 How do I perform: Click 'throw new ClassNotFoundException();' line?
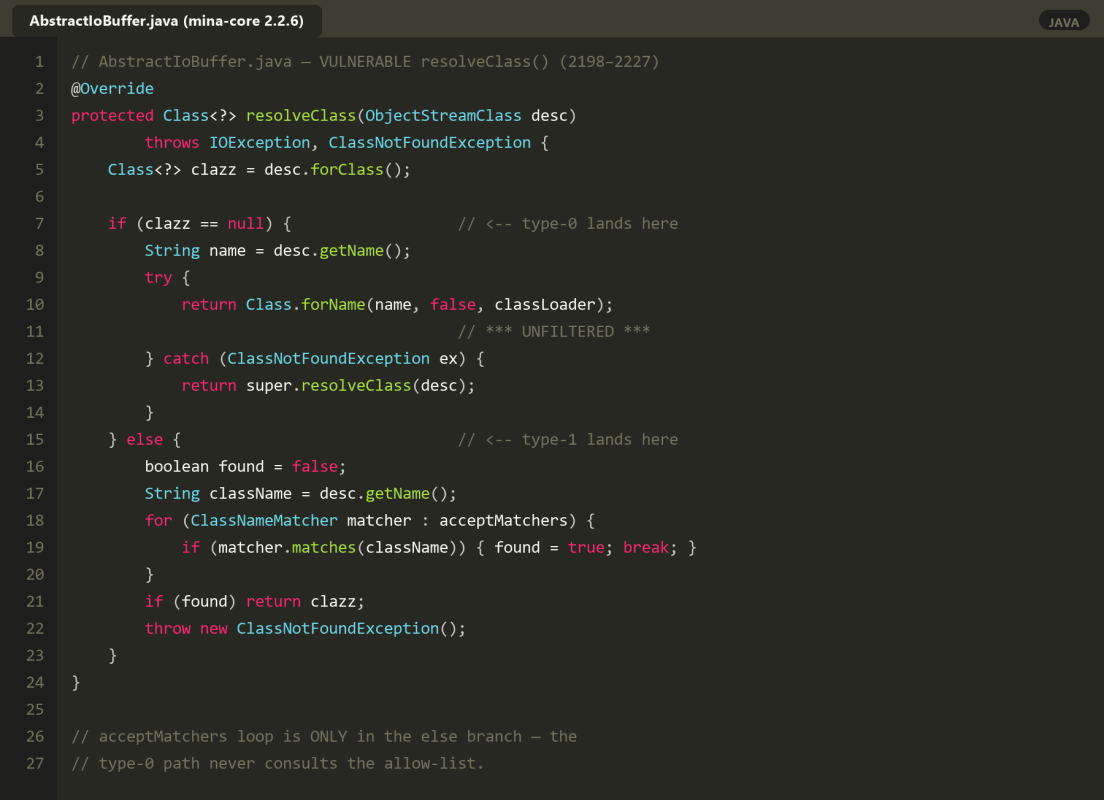[305, 629]
